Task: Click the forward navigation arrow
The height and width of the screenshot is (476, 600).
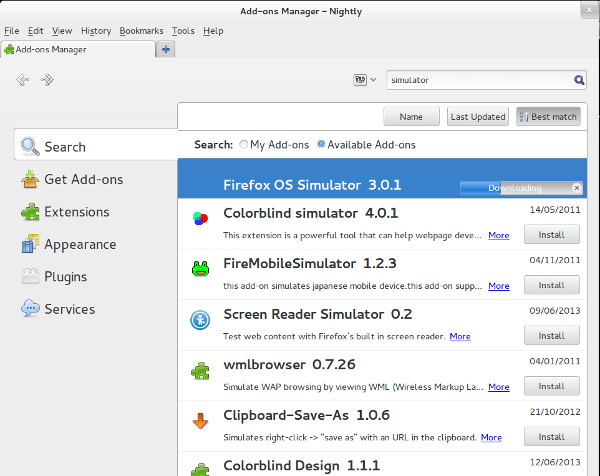Action: tap(47, 79)
